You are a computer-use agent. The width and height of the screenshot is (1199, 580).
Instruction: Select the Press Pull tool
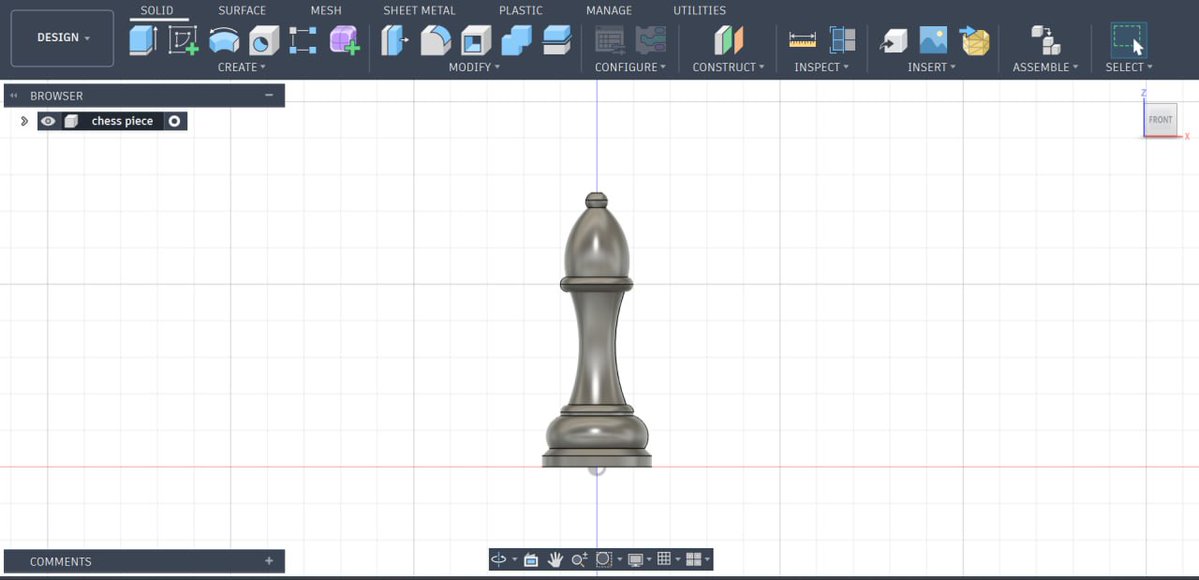pyautogui.click(x=395, y=40)
